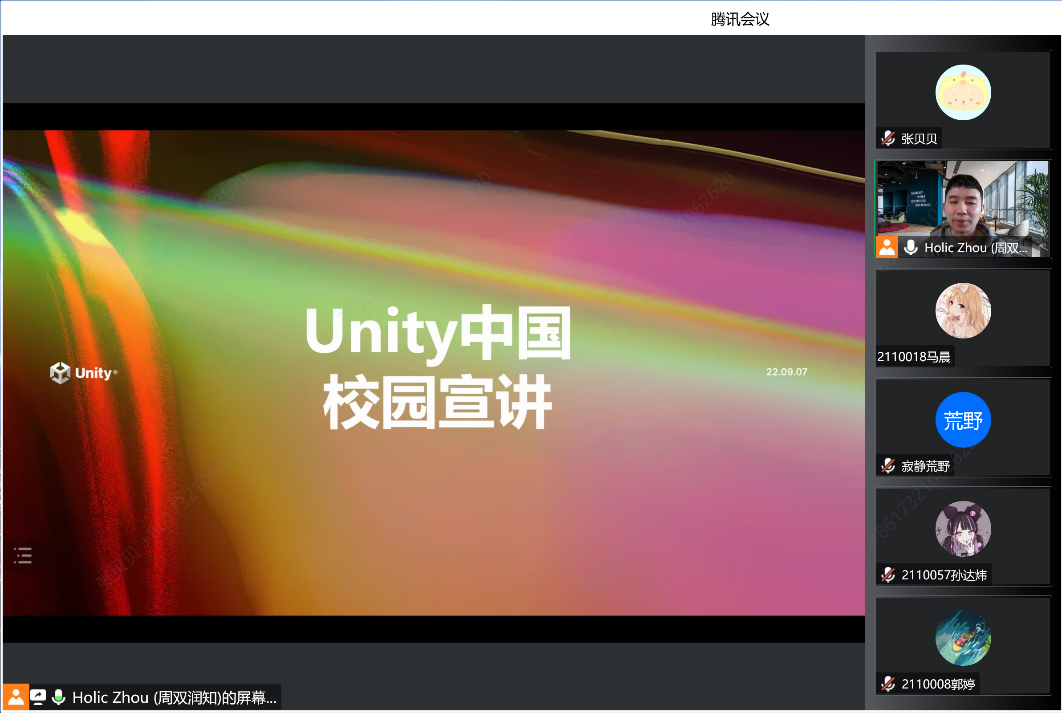The height and width of the screenshot is (713, 1062).
Task: Click the slide outline list icon
Action: point(23,555)
